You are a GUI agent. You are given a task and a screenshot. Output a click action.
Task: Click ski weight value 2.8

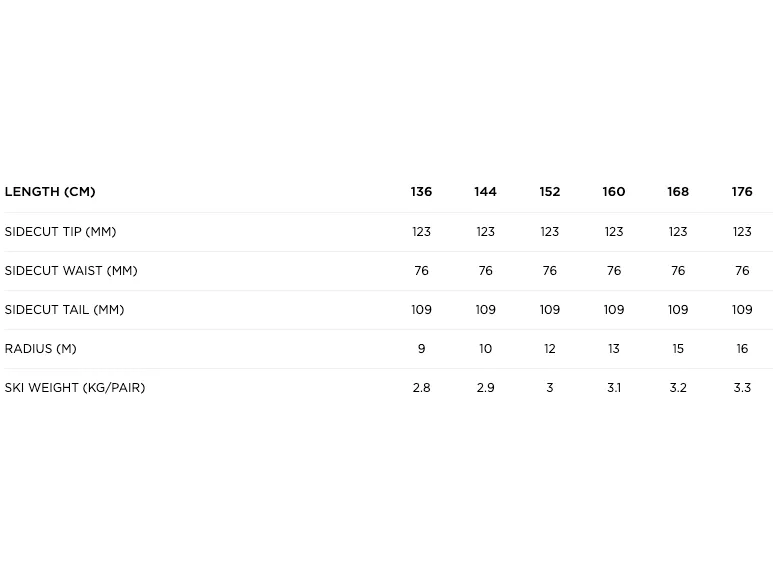pos(422,388)
